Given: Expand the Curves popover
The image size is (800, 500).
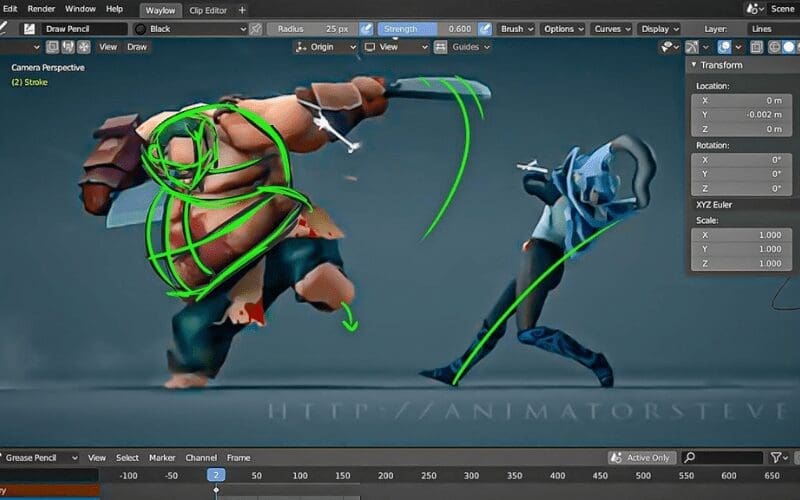Looking at the screenshot, I should coord(612,29).
